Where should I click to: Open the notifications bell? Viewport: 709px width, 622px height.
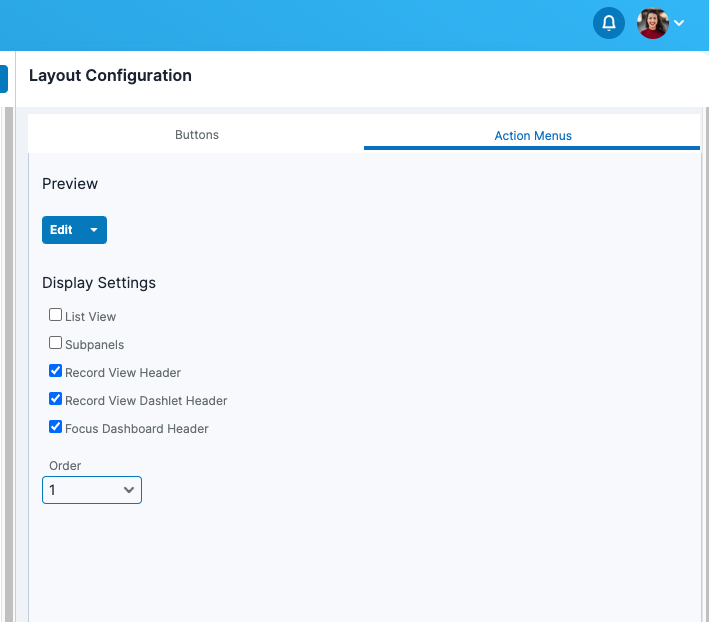click(x=608, y=23)
